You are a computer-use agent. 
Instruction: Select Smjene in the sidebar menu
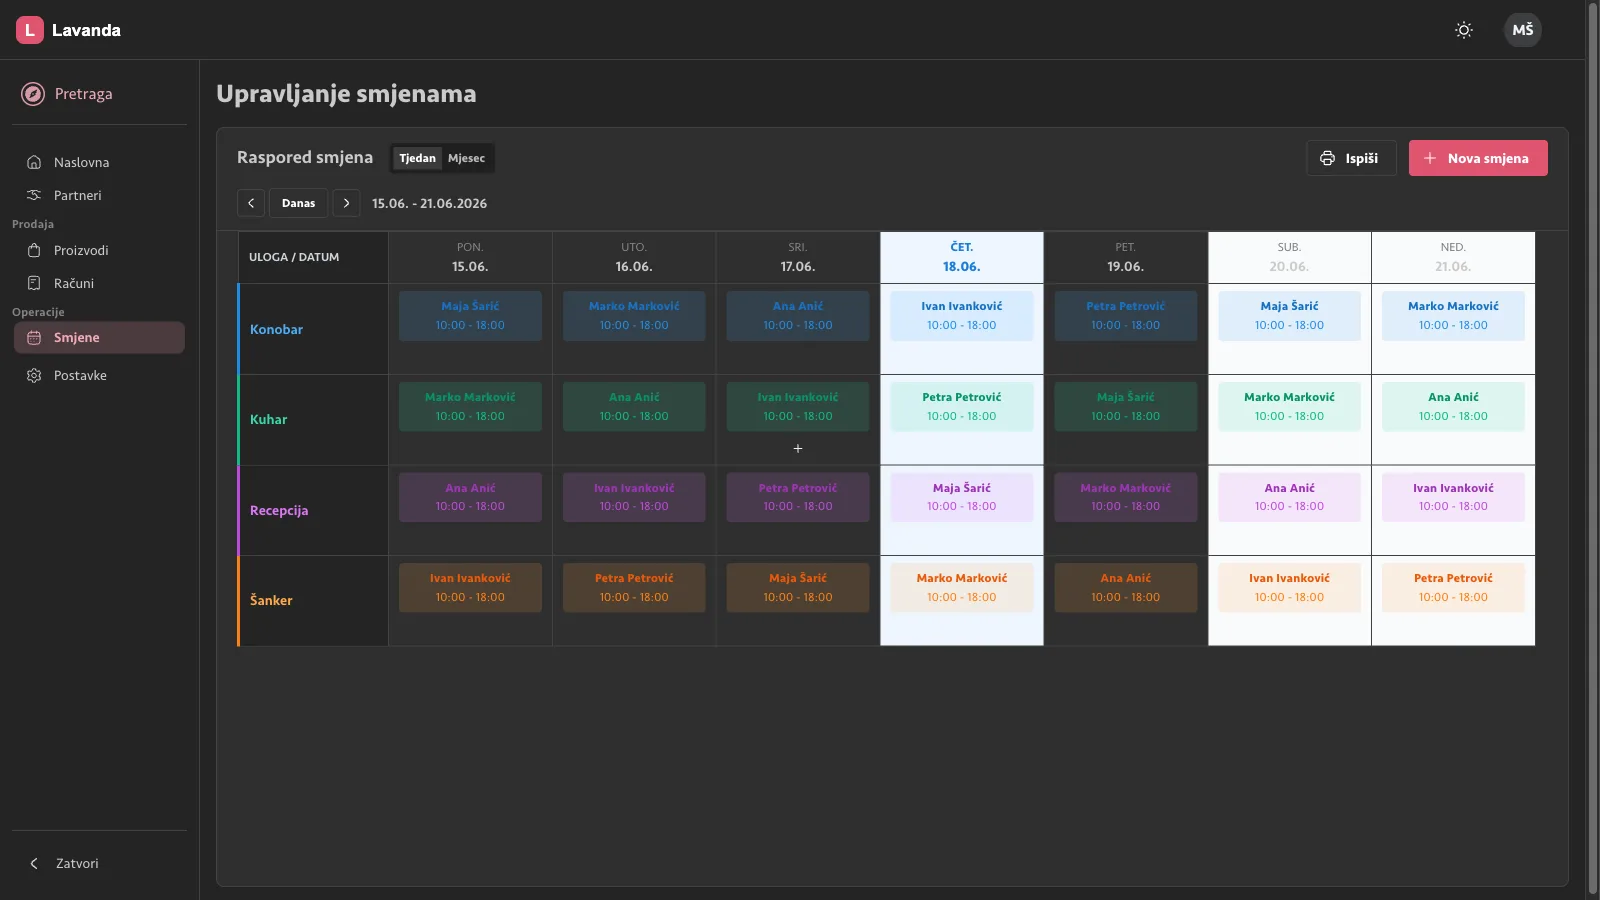click(x=99, y=338)
